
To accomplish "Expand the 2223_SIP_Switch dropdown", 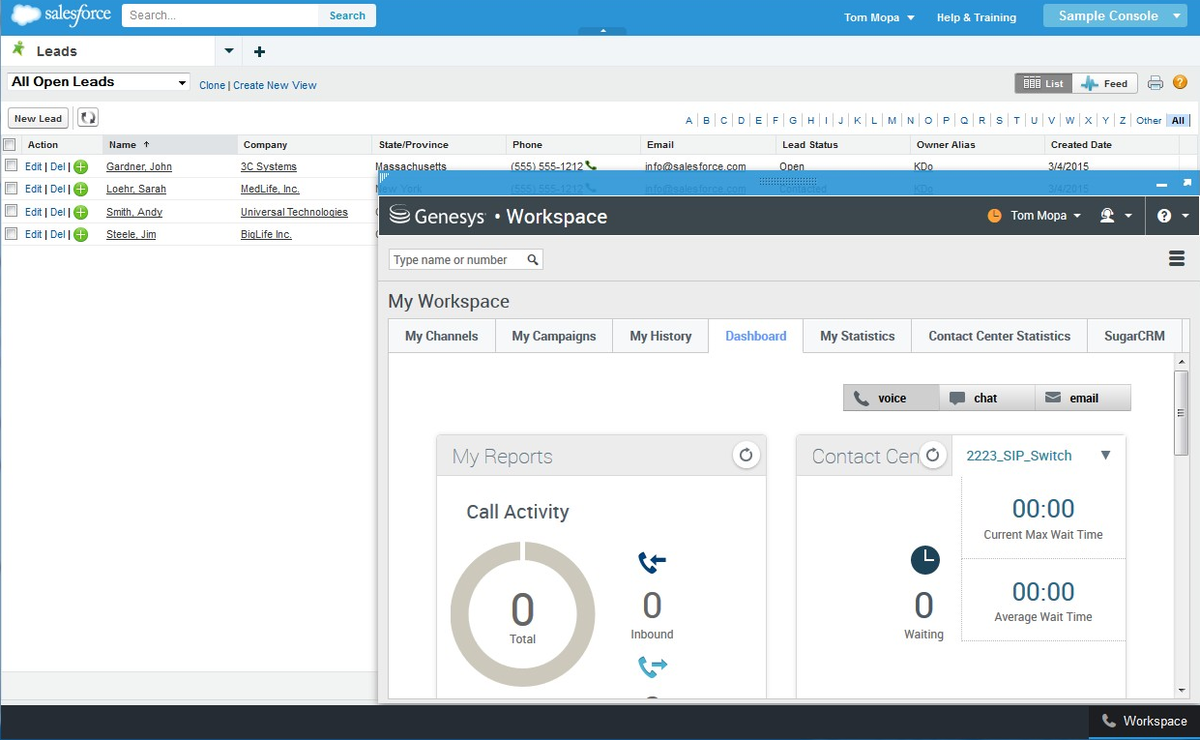I will pos(1105,455).
